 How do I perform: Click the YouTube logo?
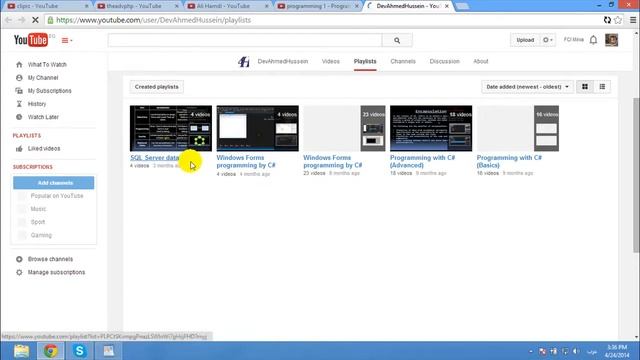[31, 40]
